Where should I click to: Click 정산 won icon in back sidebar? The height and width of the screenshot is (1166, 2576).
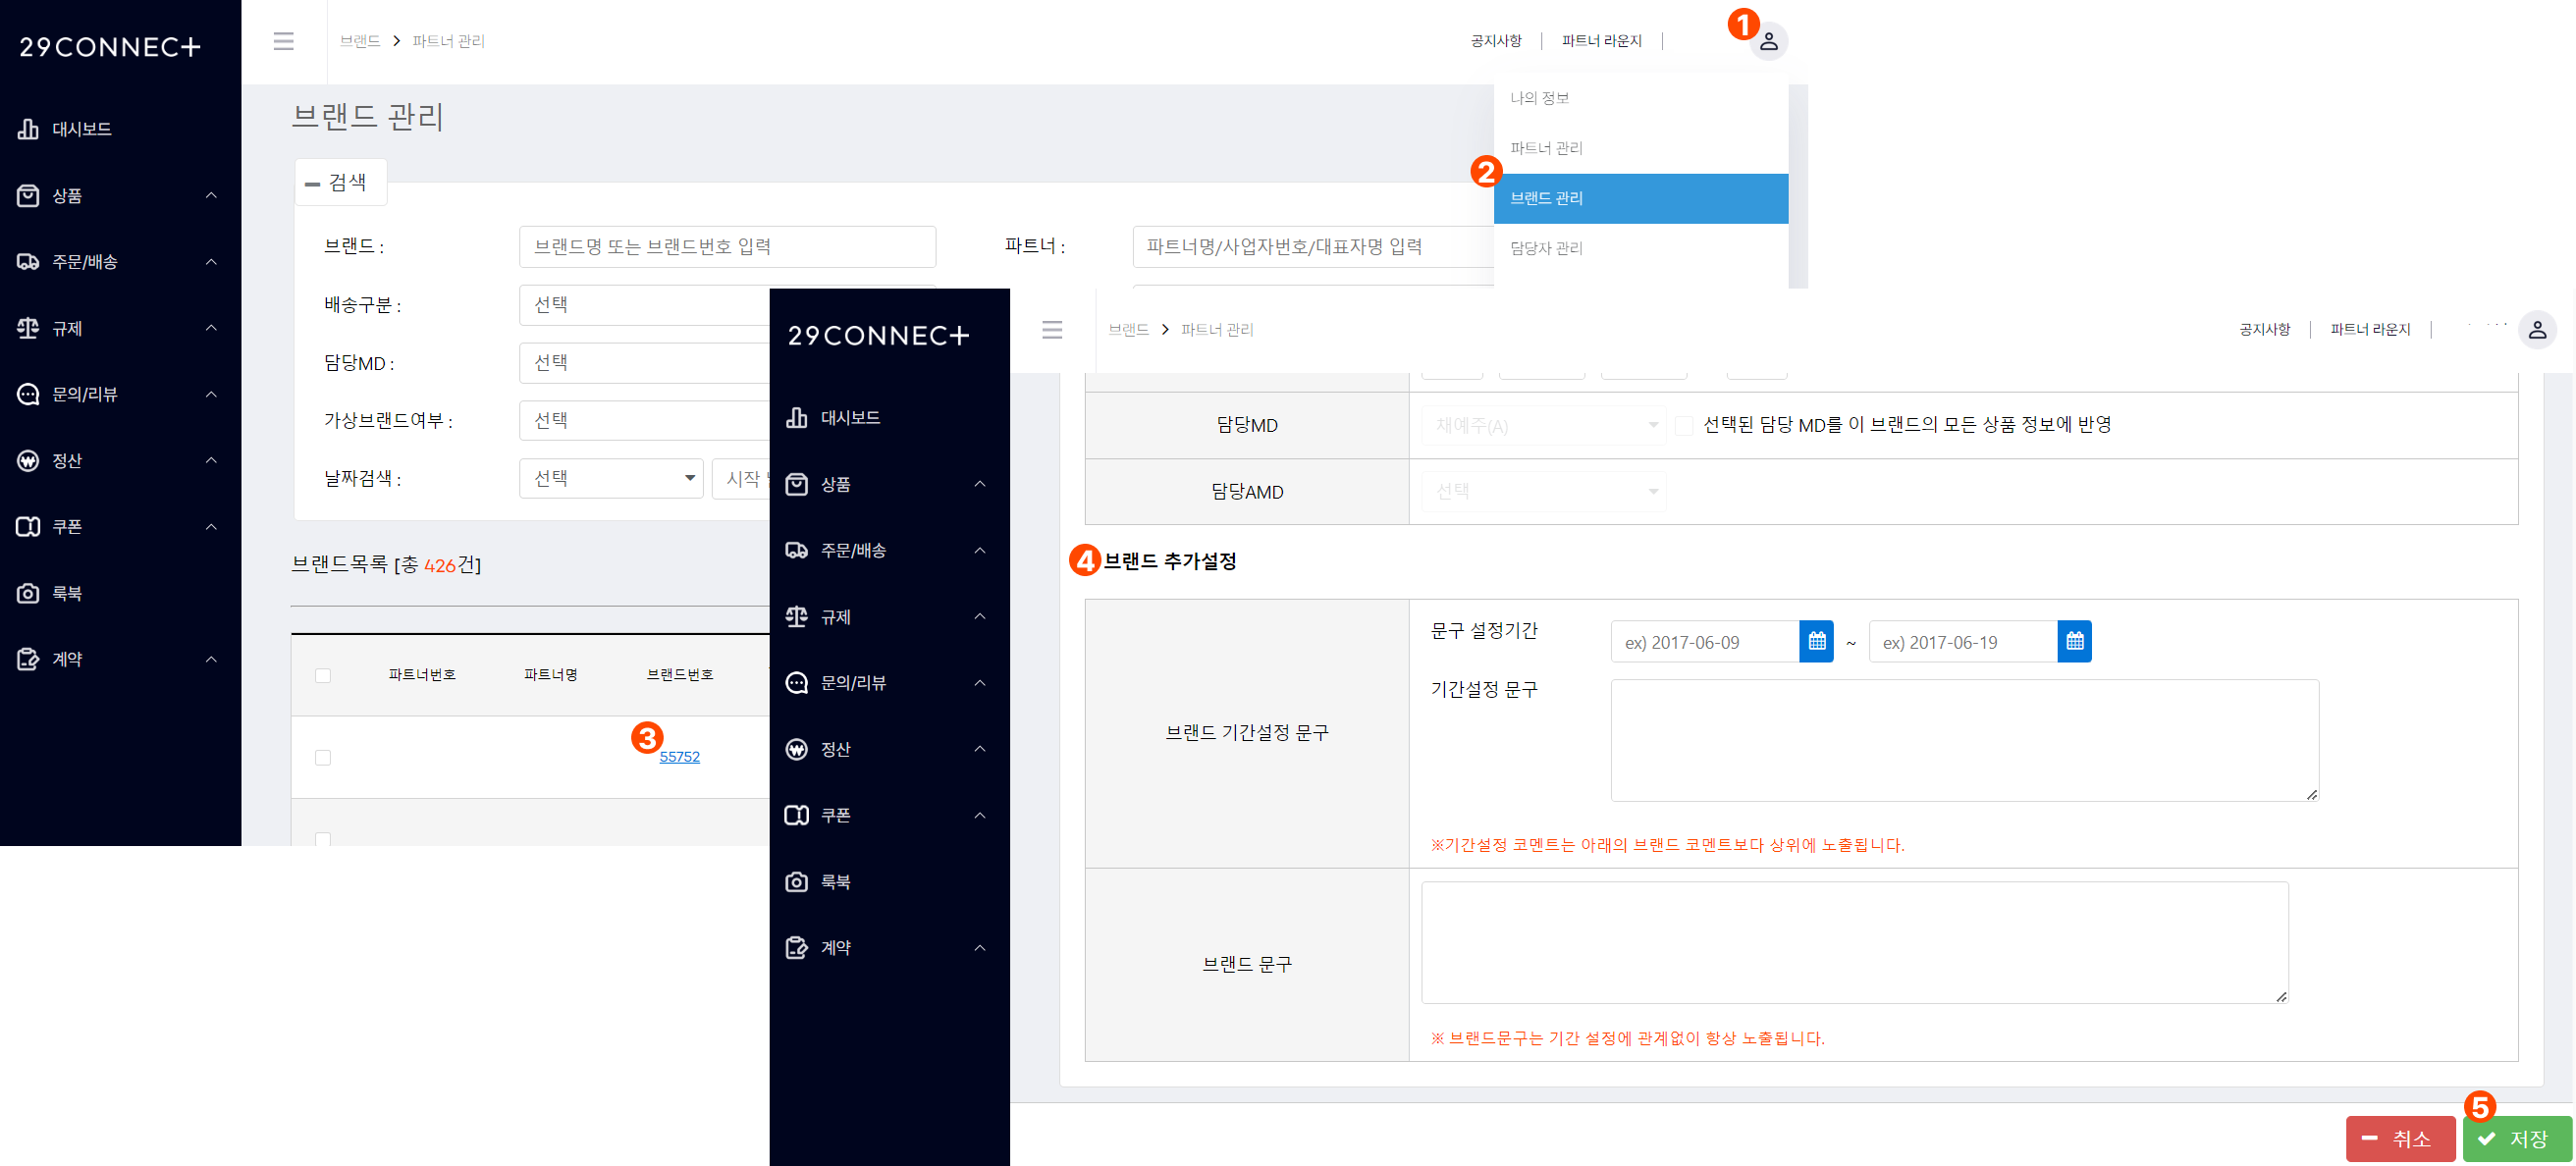tap(28, 460)
